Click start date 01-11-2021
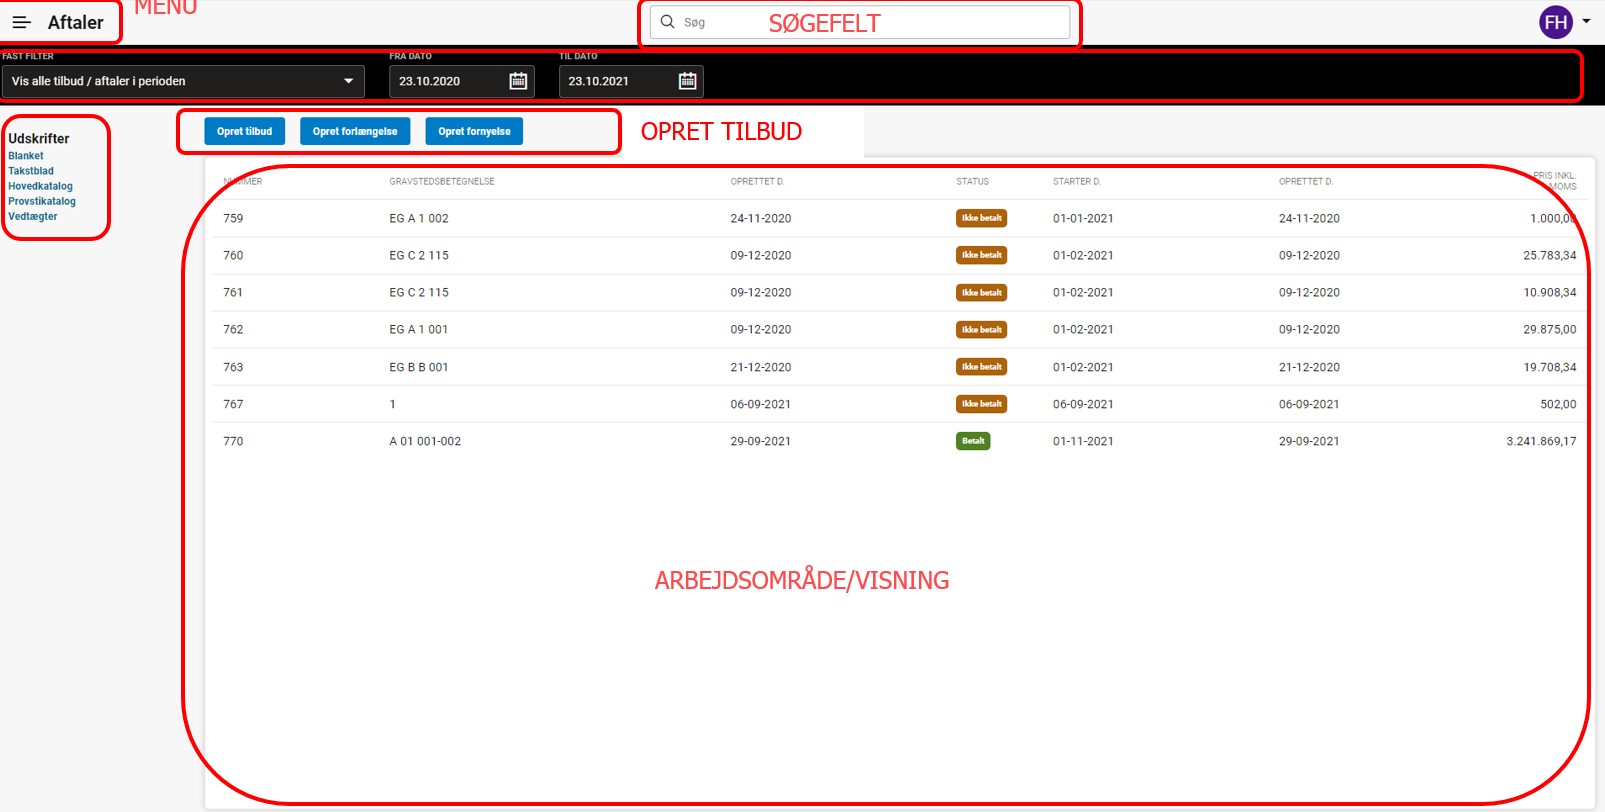The width and height of the screenshot is (1605, 812). pos(1083,441)
